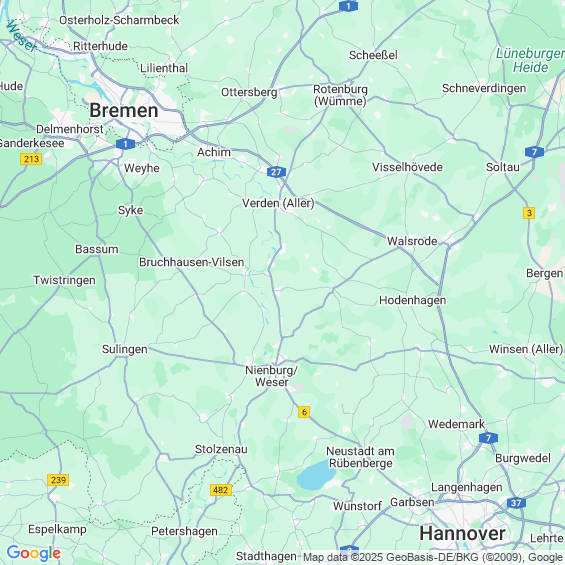
Task: Click the Nienburg/Weser town label
Action: click(x=271, y=376)
